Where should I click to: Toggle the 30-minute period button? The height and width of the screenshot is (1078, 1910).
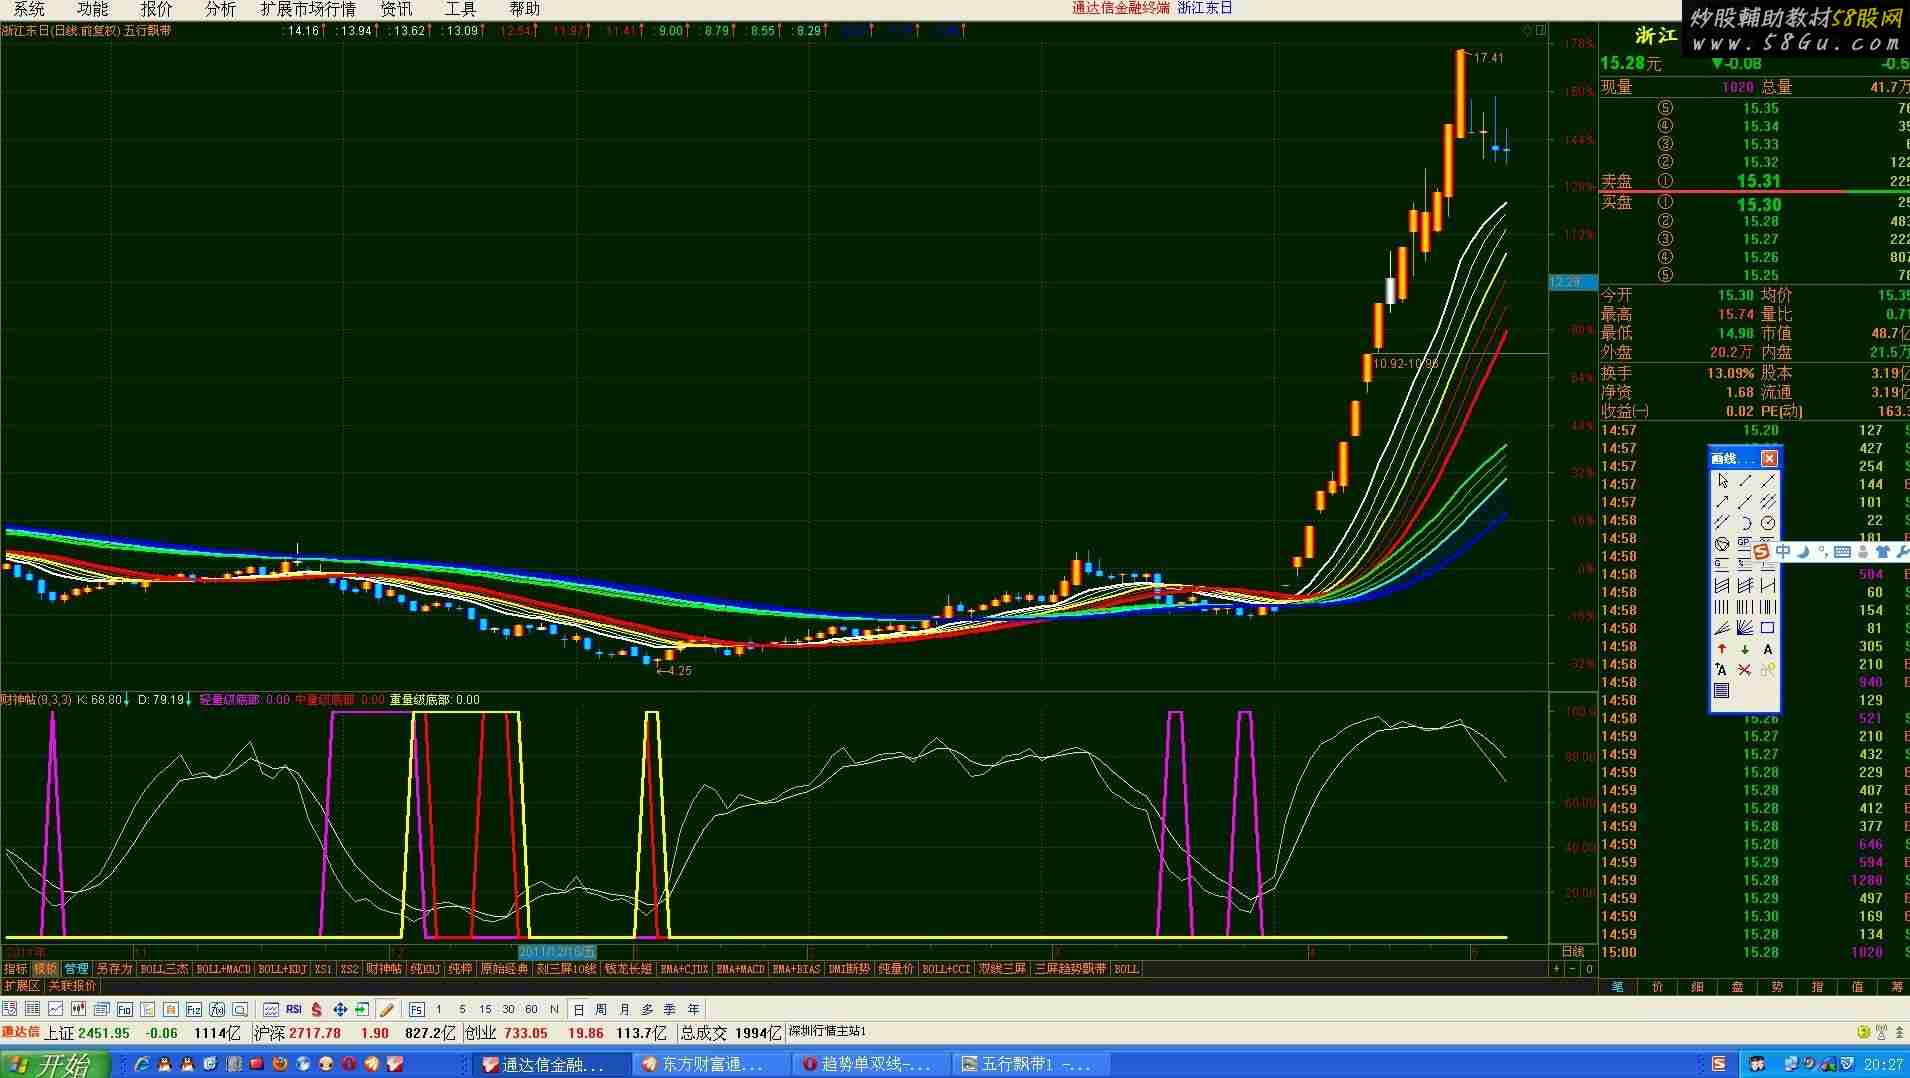coord(508,1009)
